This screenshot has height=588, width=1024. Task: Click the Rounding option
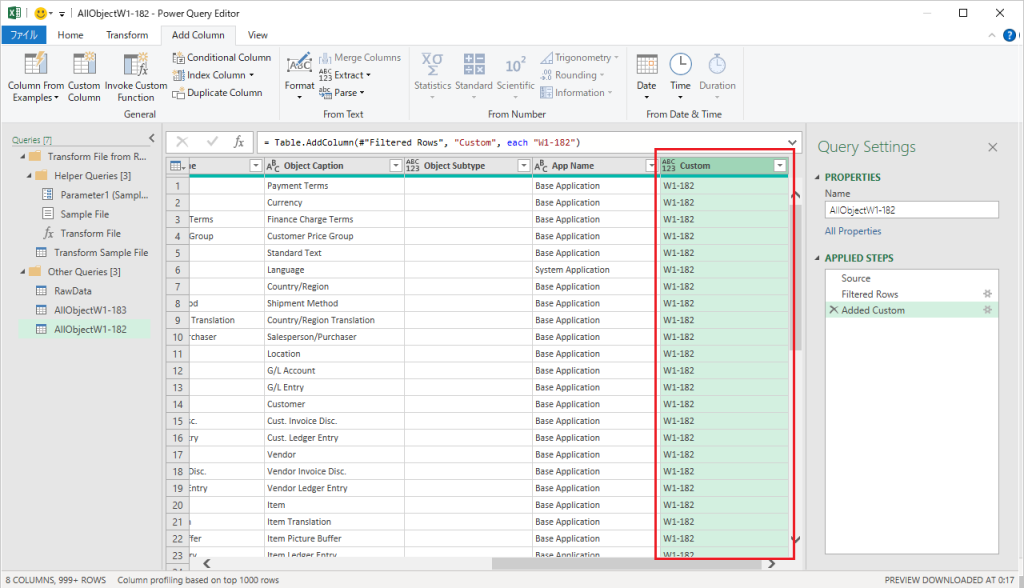[572, 75]
